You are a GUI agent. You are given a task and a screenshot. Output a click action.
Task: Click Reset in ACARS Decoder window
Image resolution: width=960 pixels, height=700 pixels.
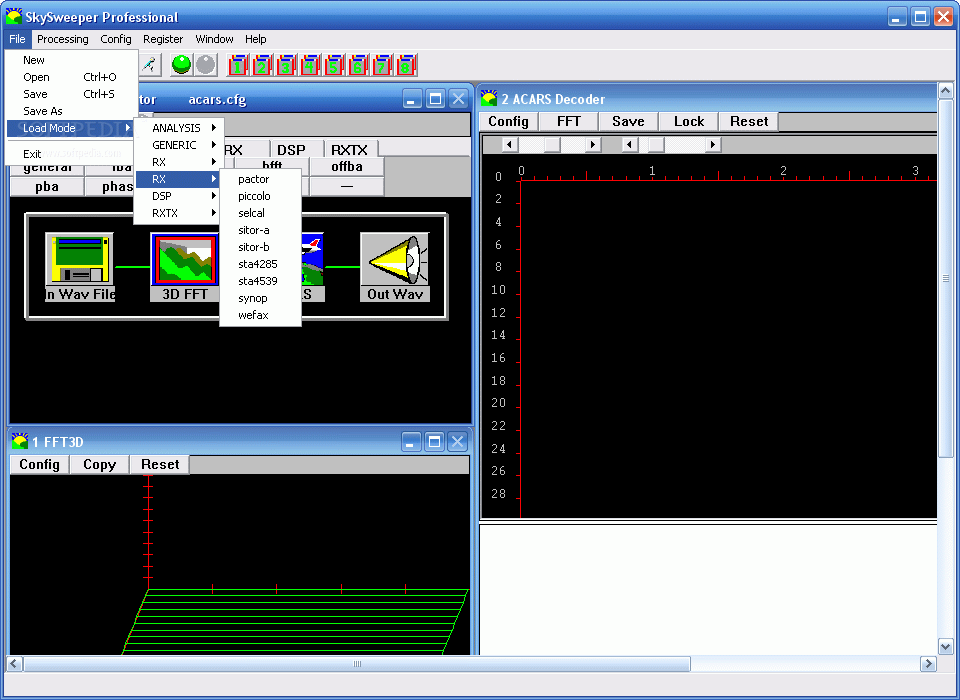[749, 121]
